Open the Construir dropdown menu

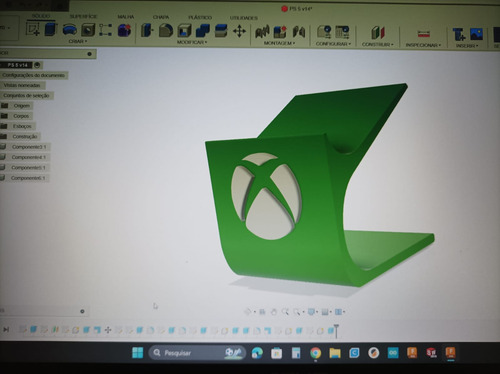pos(378,44)
